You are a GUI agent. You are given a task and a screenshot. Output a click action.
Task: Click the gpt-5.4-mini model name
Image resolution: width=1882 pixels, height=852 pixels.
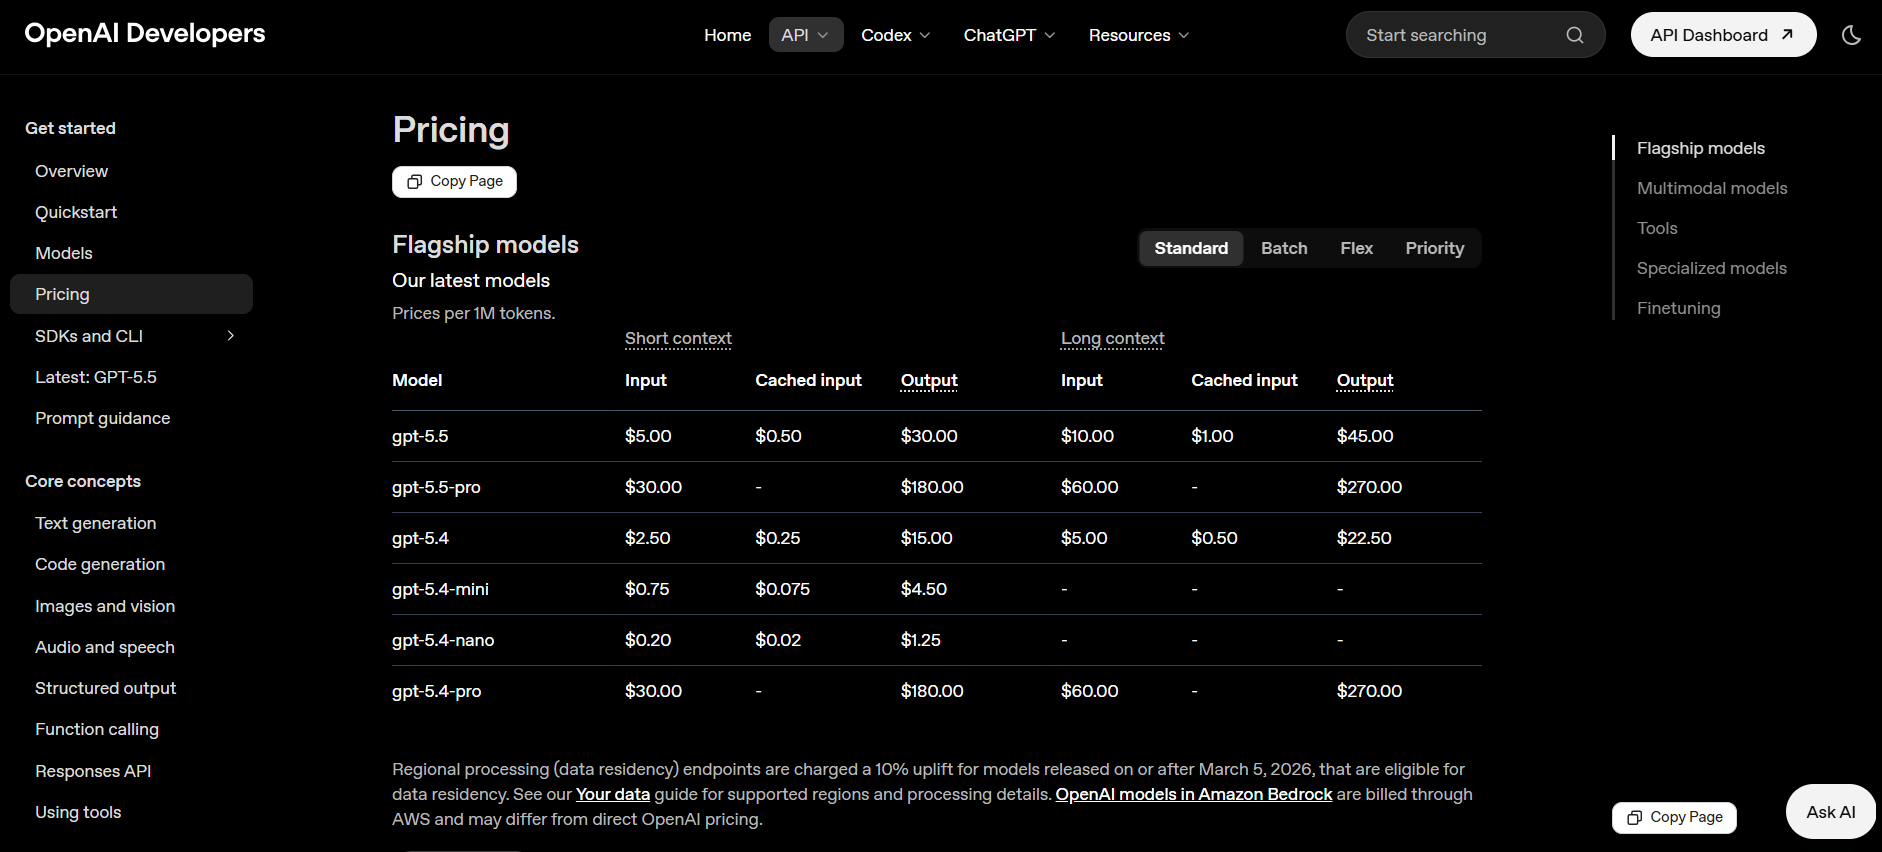(x=440, y=589)
